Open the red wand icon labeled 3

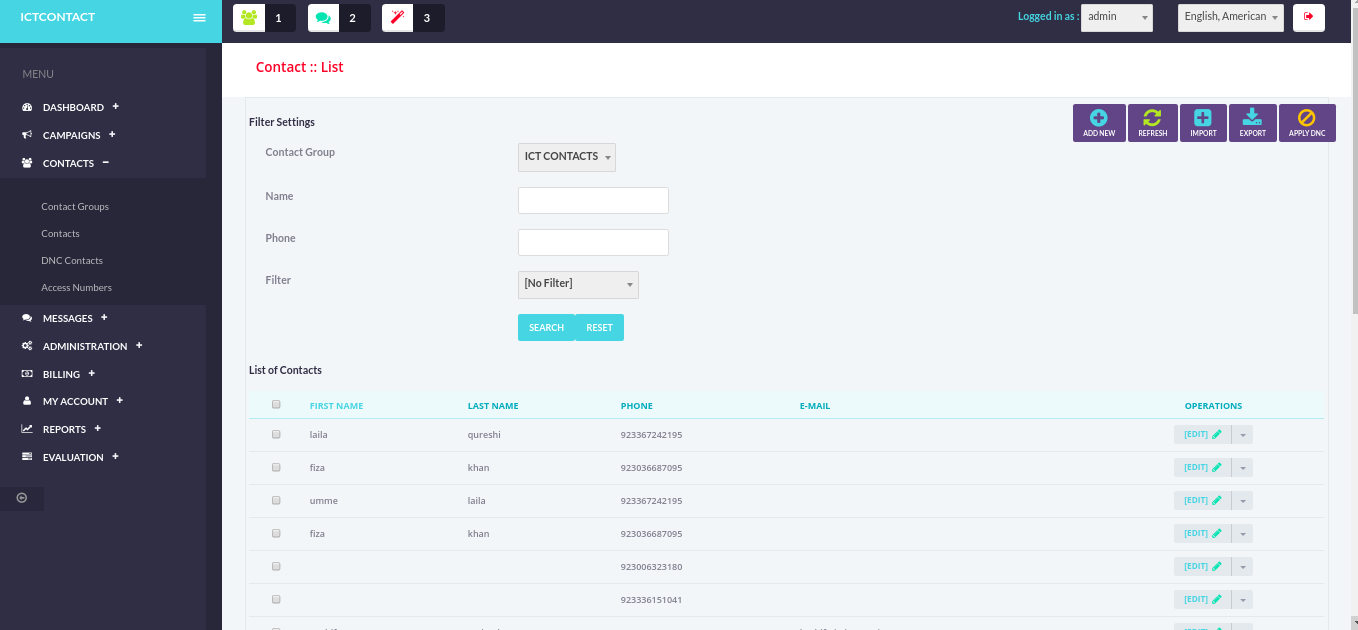tap(398, 18)
